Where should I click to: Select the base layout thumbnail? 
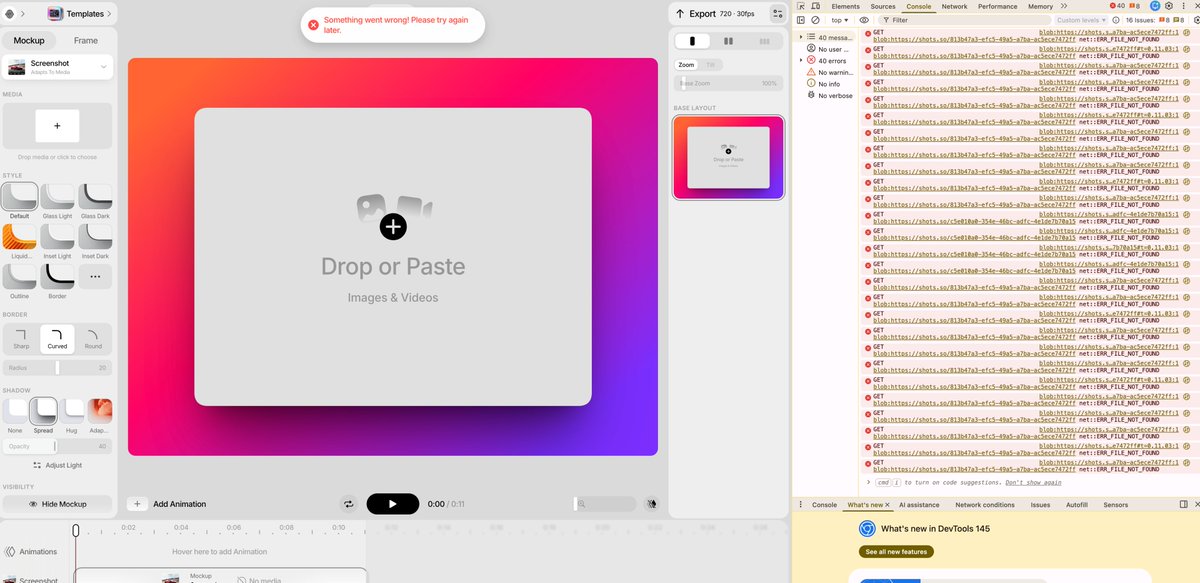point(728,157)
